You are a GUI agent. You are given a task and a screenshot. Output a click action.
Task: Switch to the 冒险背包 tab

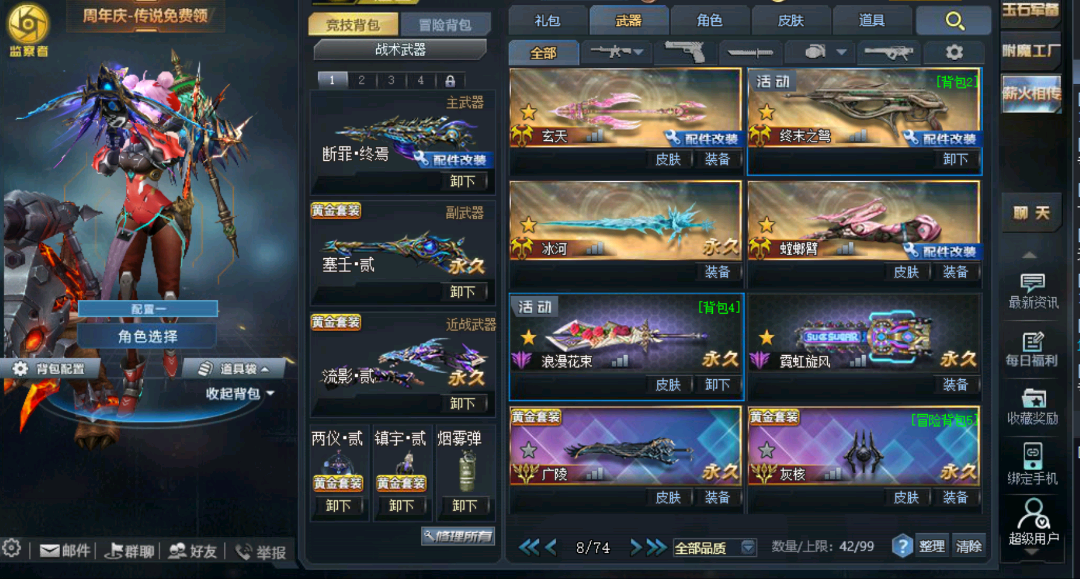[x=446, y=25]
